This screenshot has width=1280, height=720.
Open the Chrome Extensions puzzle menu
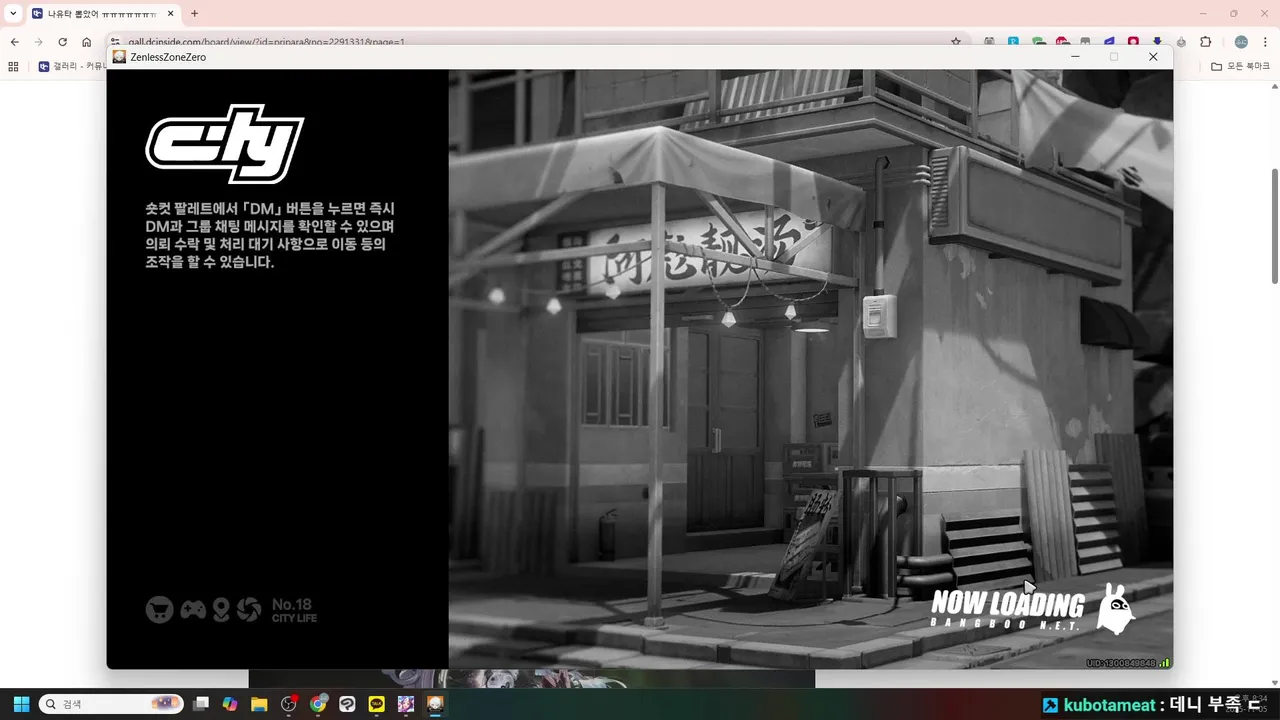(1205, 42)
